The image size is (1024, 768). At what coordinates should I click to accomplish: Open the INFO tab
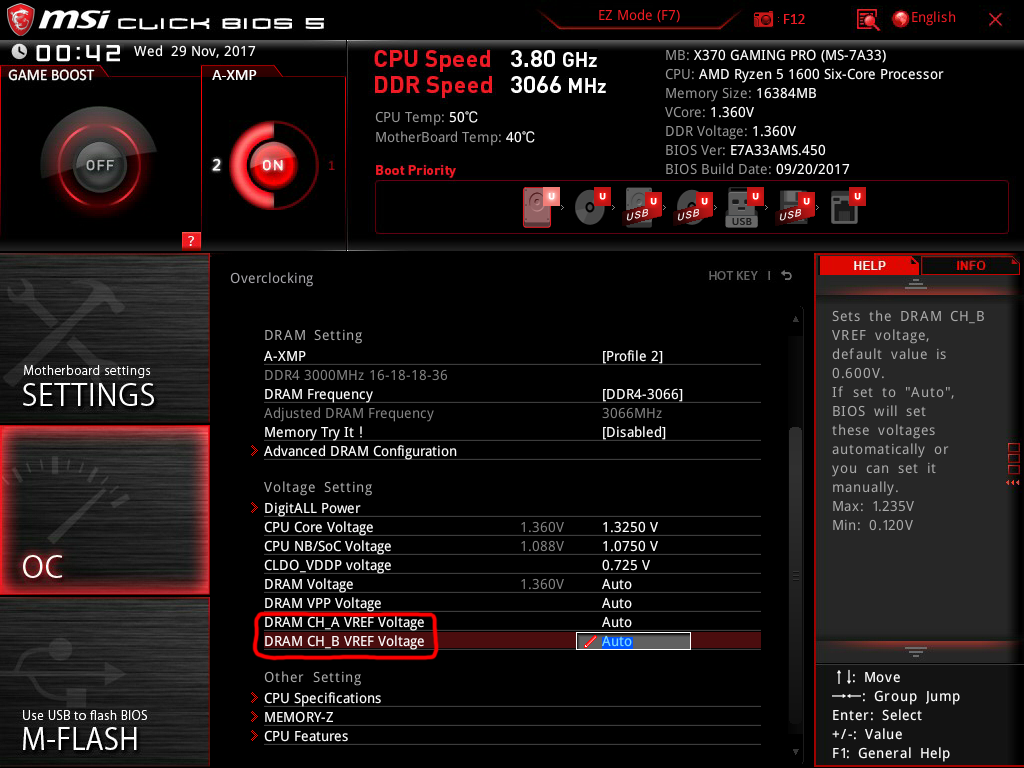970,266
